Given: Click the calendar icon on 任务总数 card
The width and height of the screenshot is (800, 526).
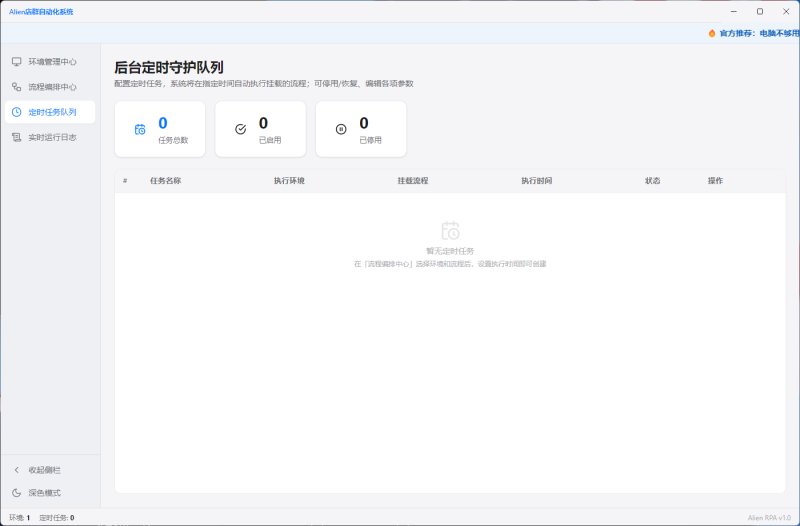Looking at the screenshot, I should pos(140,130).
